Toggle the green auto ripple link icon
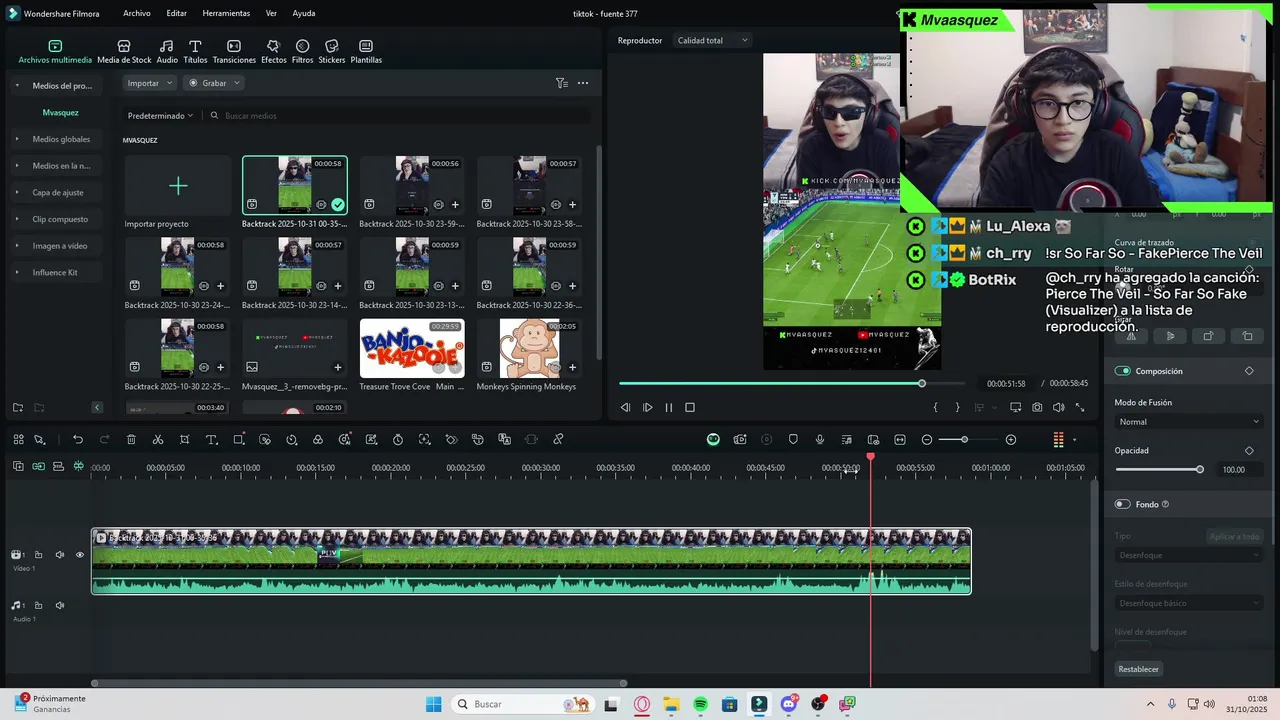Screen dimensions: 1280x720 pyautogui.click(x=38, y=466)
